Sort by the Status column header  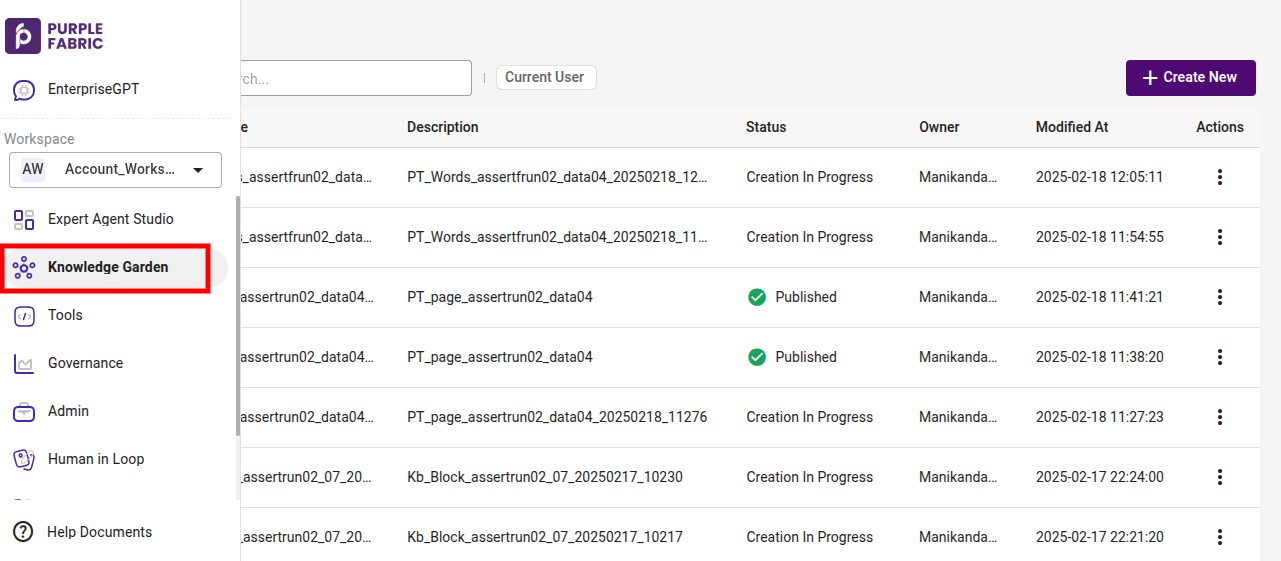coord(766,127)
